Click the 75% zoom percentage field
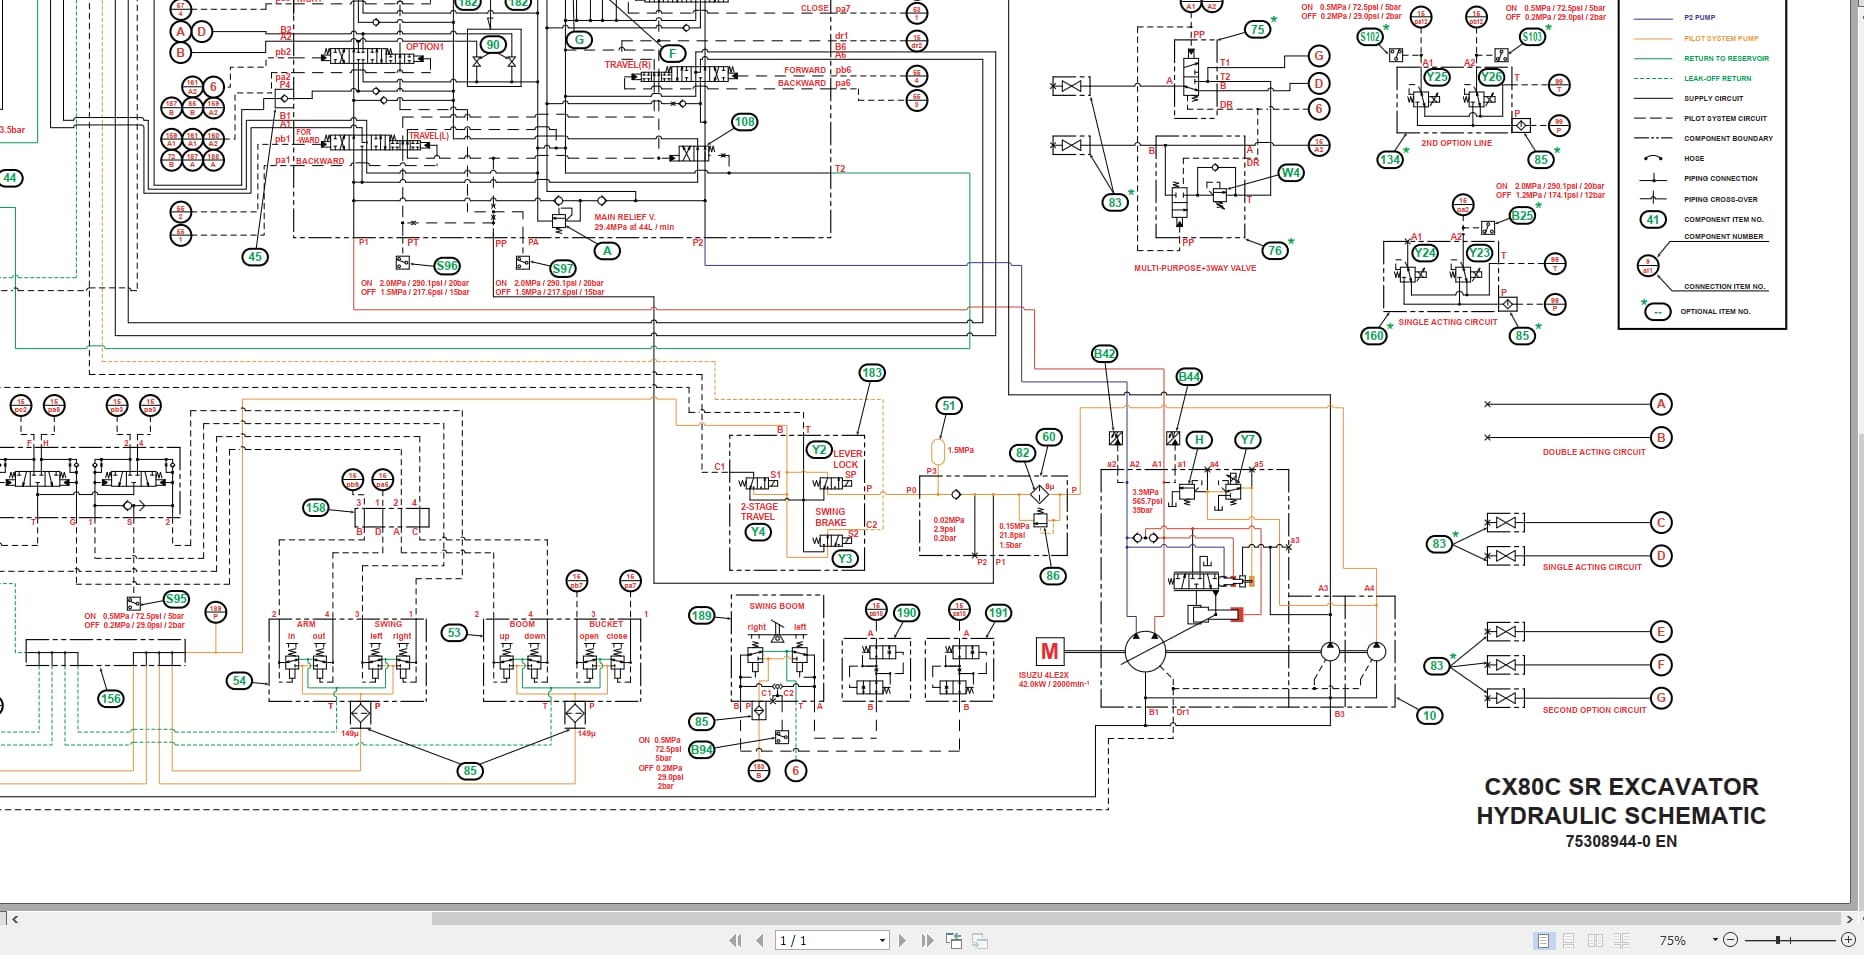 [x=1673, y=940]
